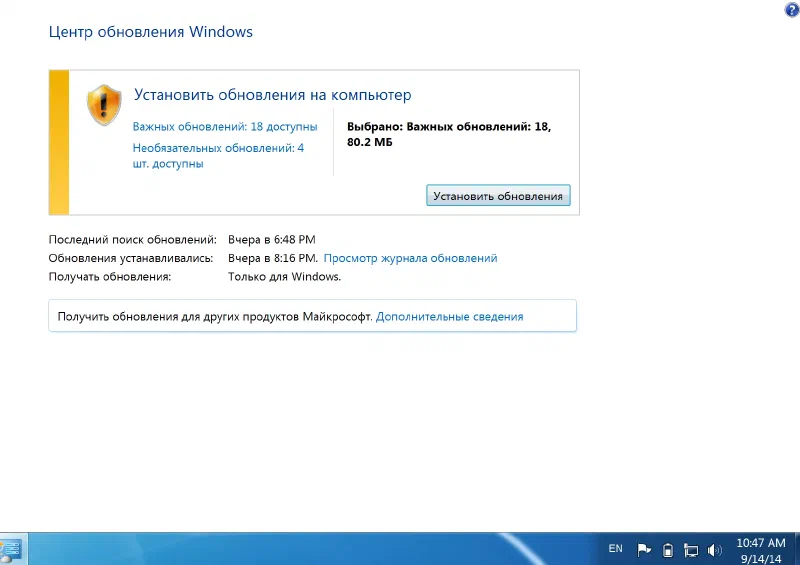Click the "Выбрано: Важных обновлений: 18" summary
The width and height of the screenshot is (800, 565).
[x=448, y=127]
